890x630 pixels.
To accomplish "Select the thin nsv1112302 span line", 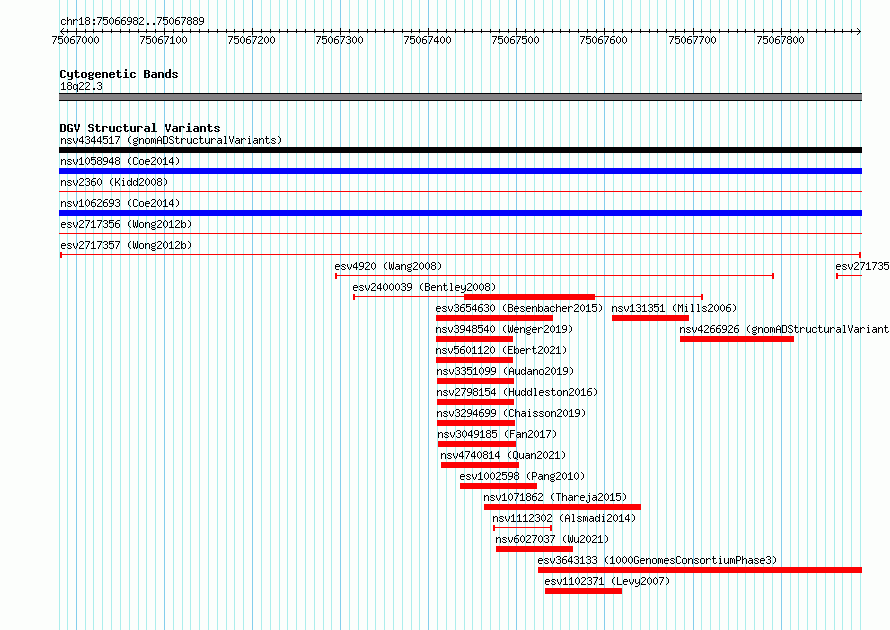I will (523, 528).
